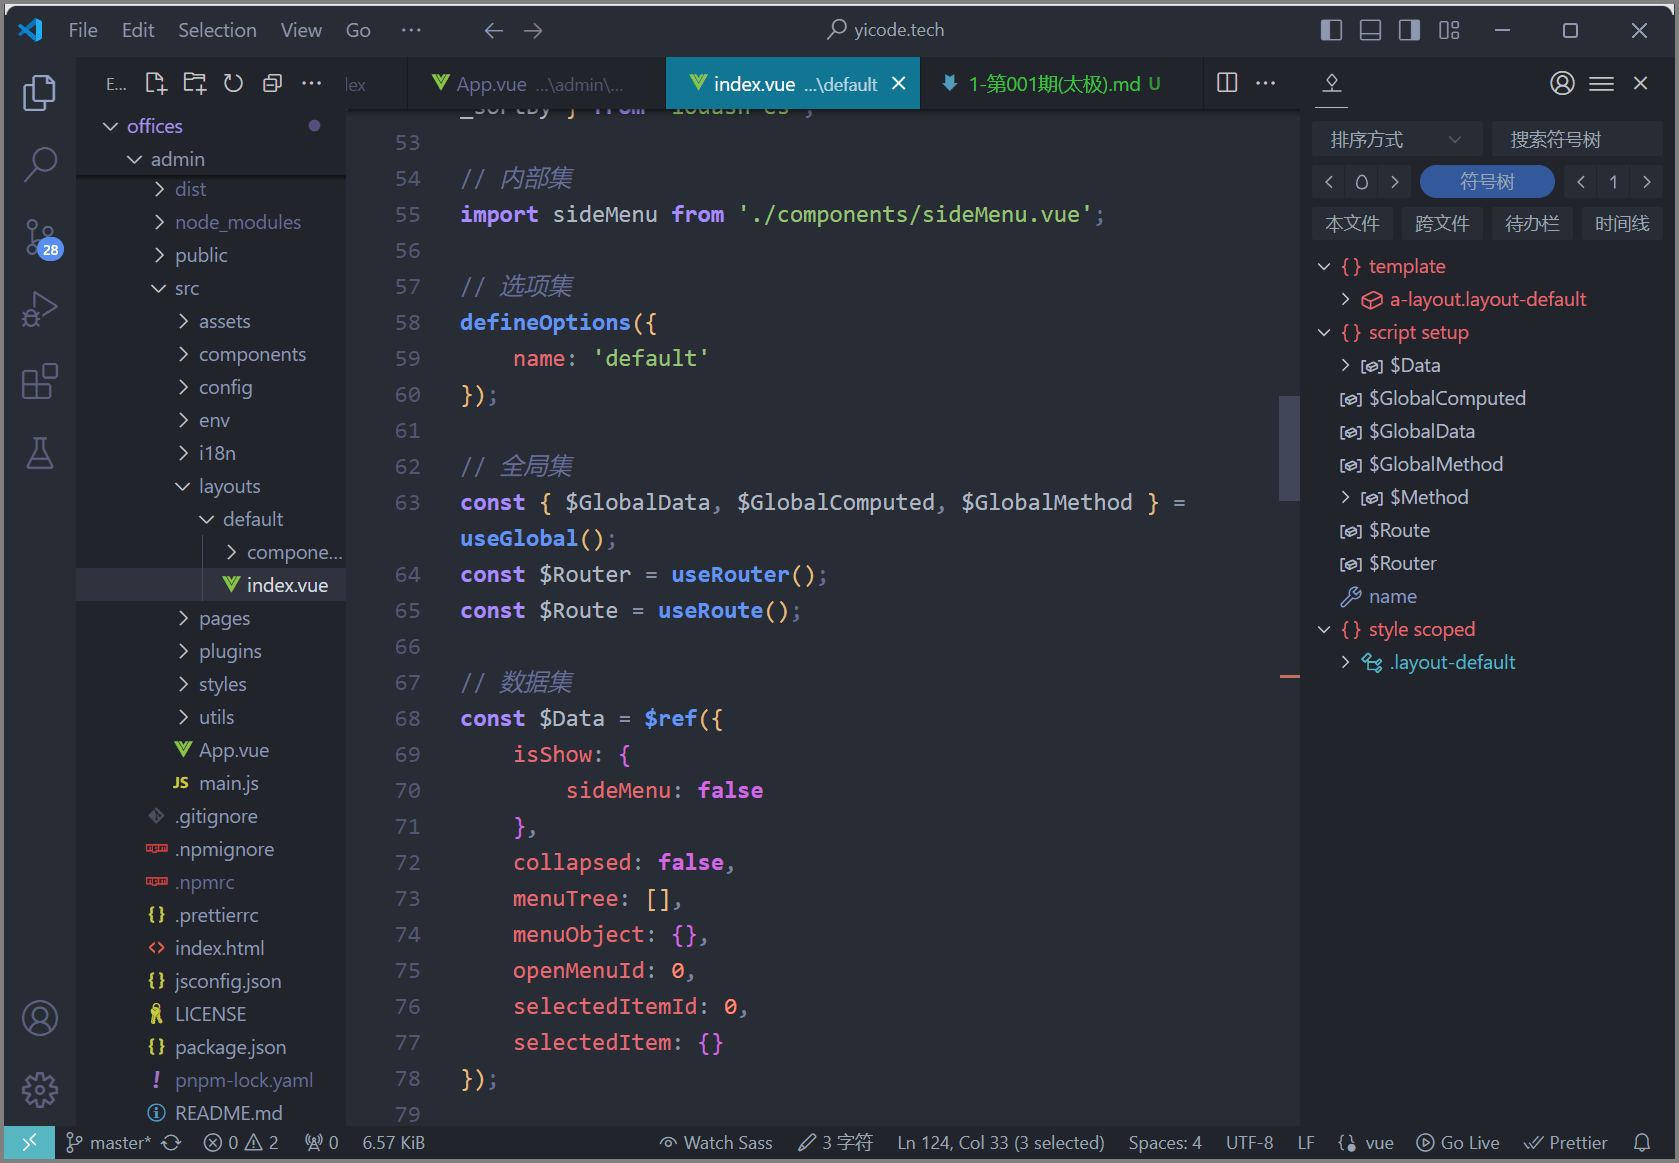1679x1163 pixels.
Task: Collapse the style scoped node
Action: click(1324, 629)
